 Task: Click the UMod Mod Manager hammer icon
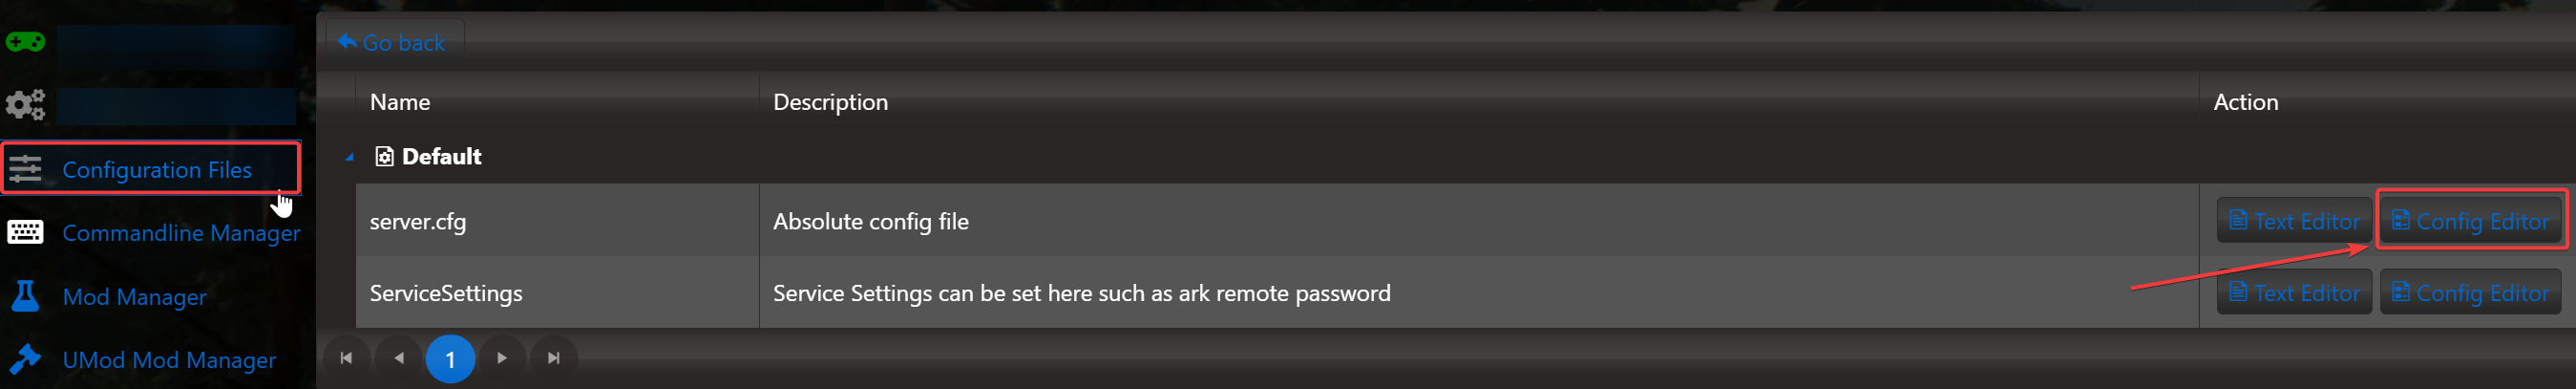pos(25,359)
